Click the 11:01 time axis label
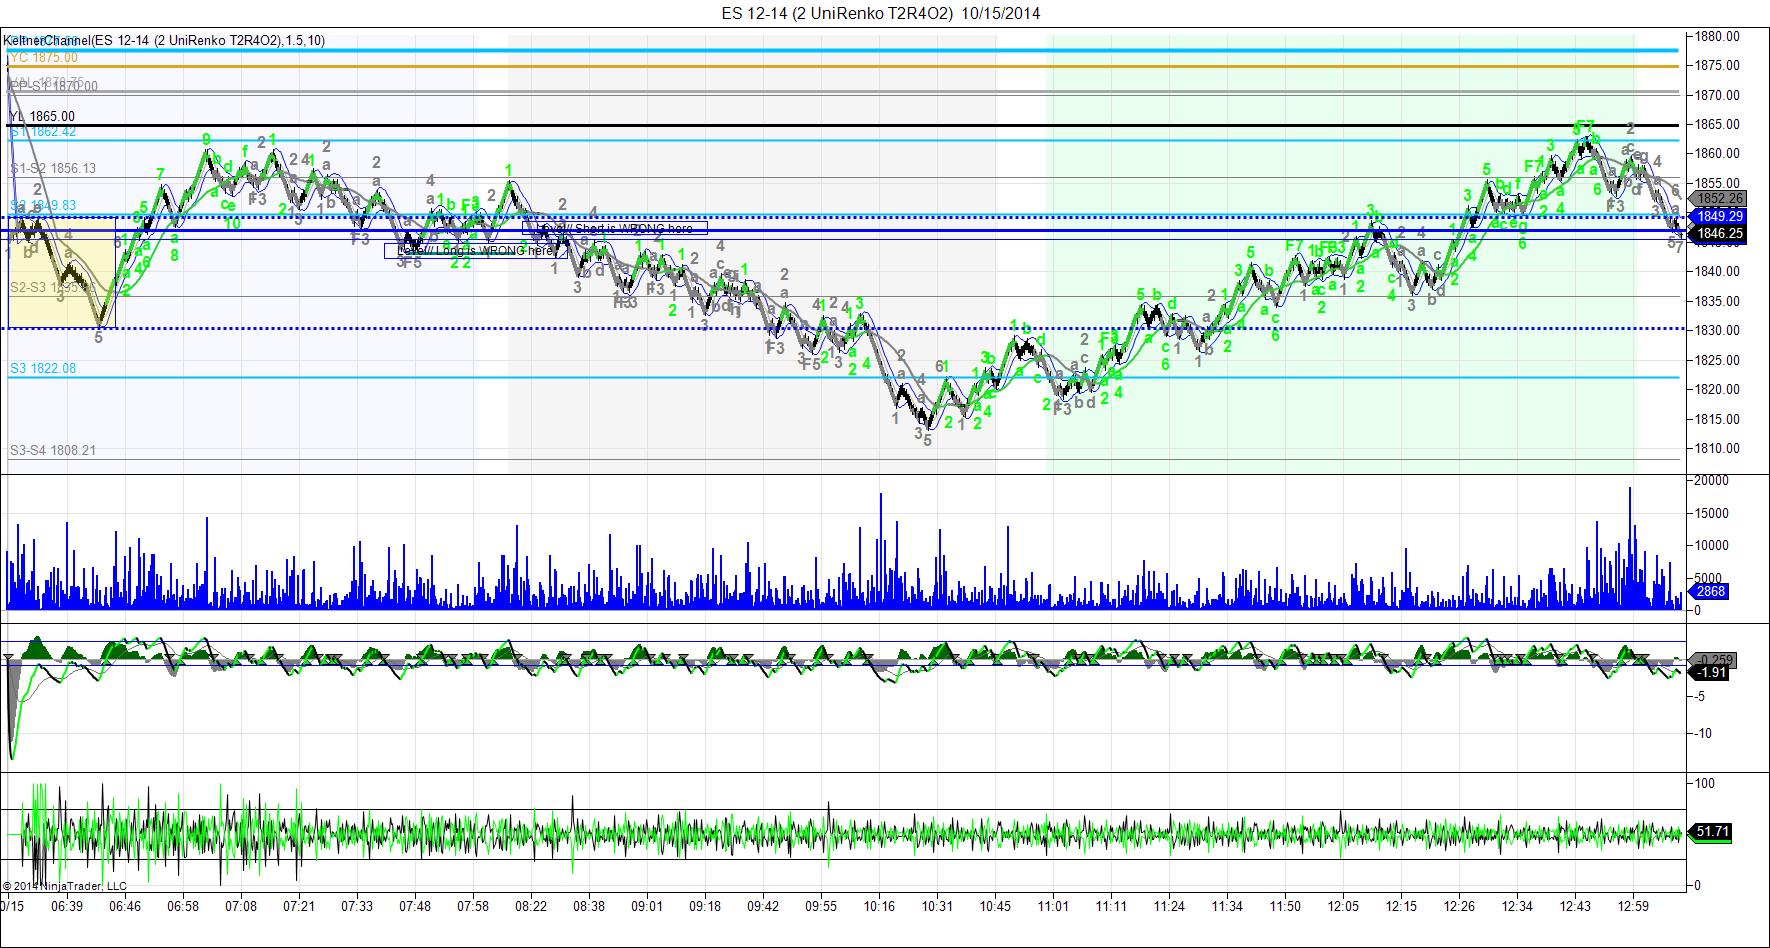The width and height of the screenshot is (1770, 948). click(1053, 907)
